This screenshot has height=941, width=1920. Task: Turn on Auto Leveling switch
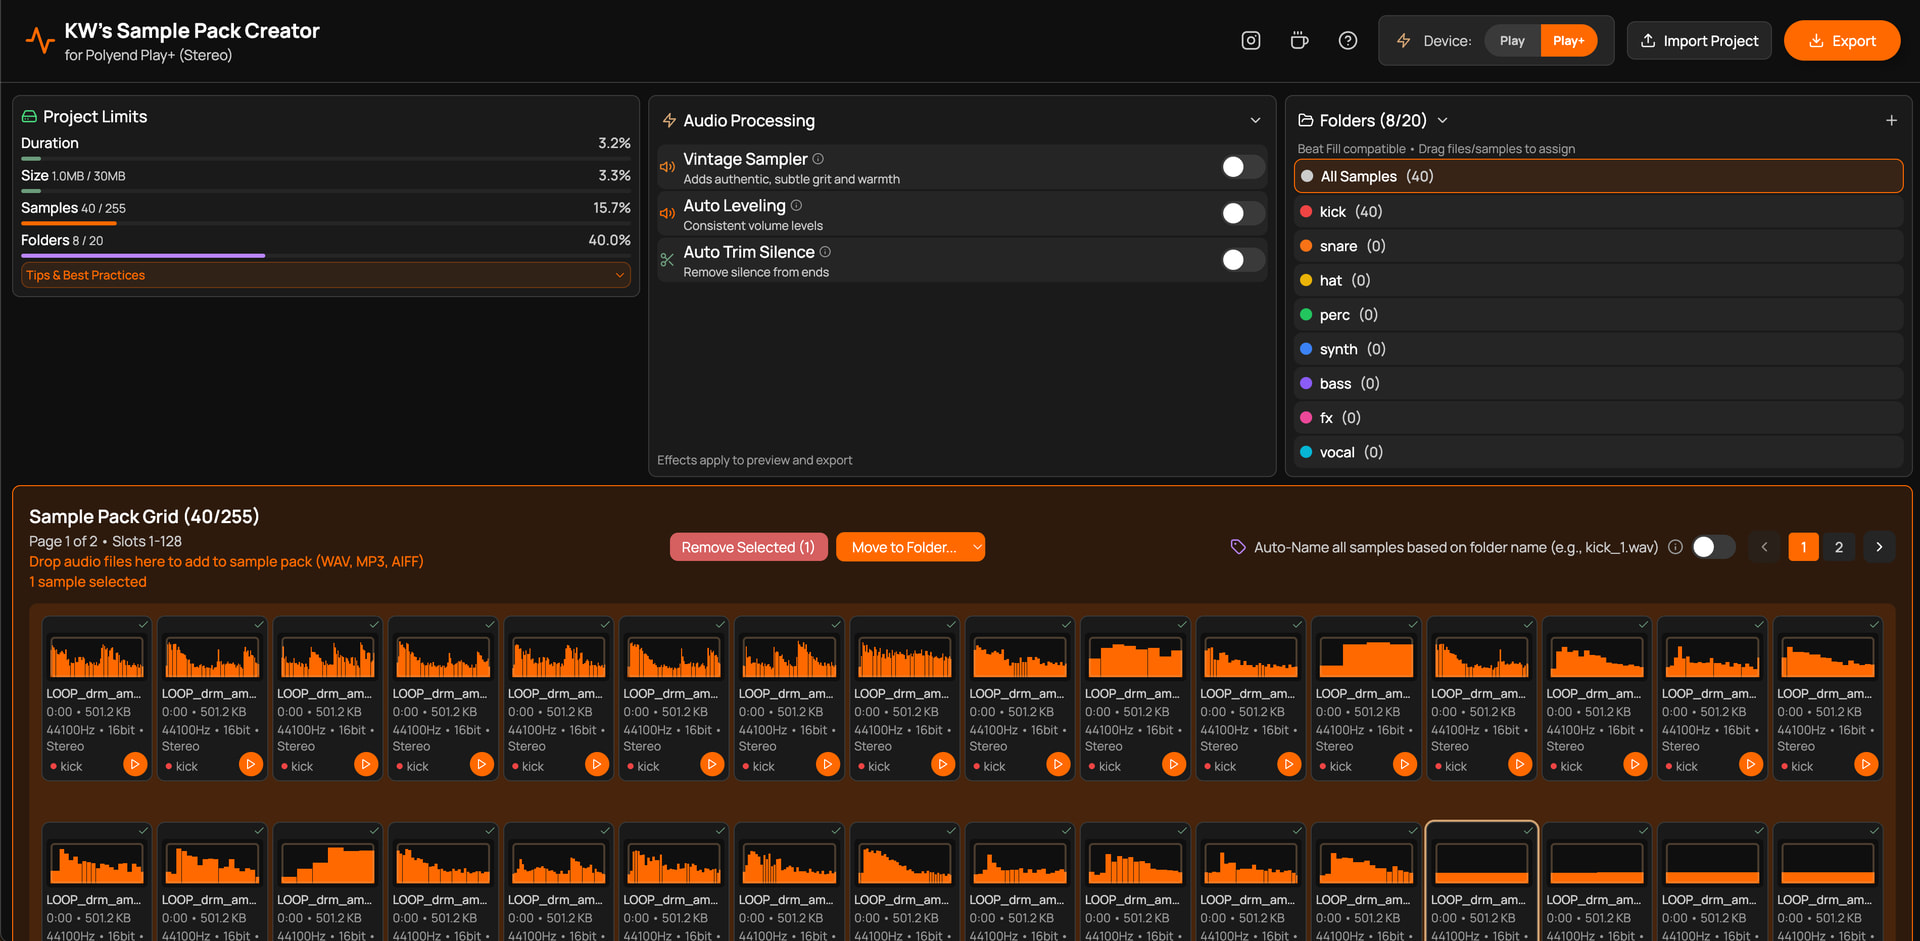(x=1242, y=213)
